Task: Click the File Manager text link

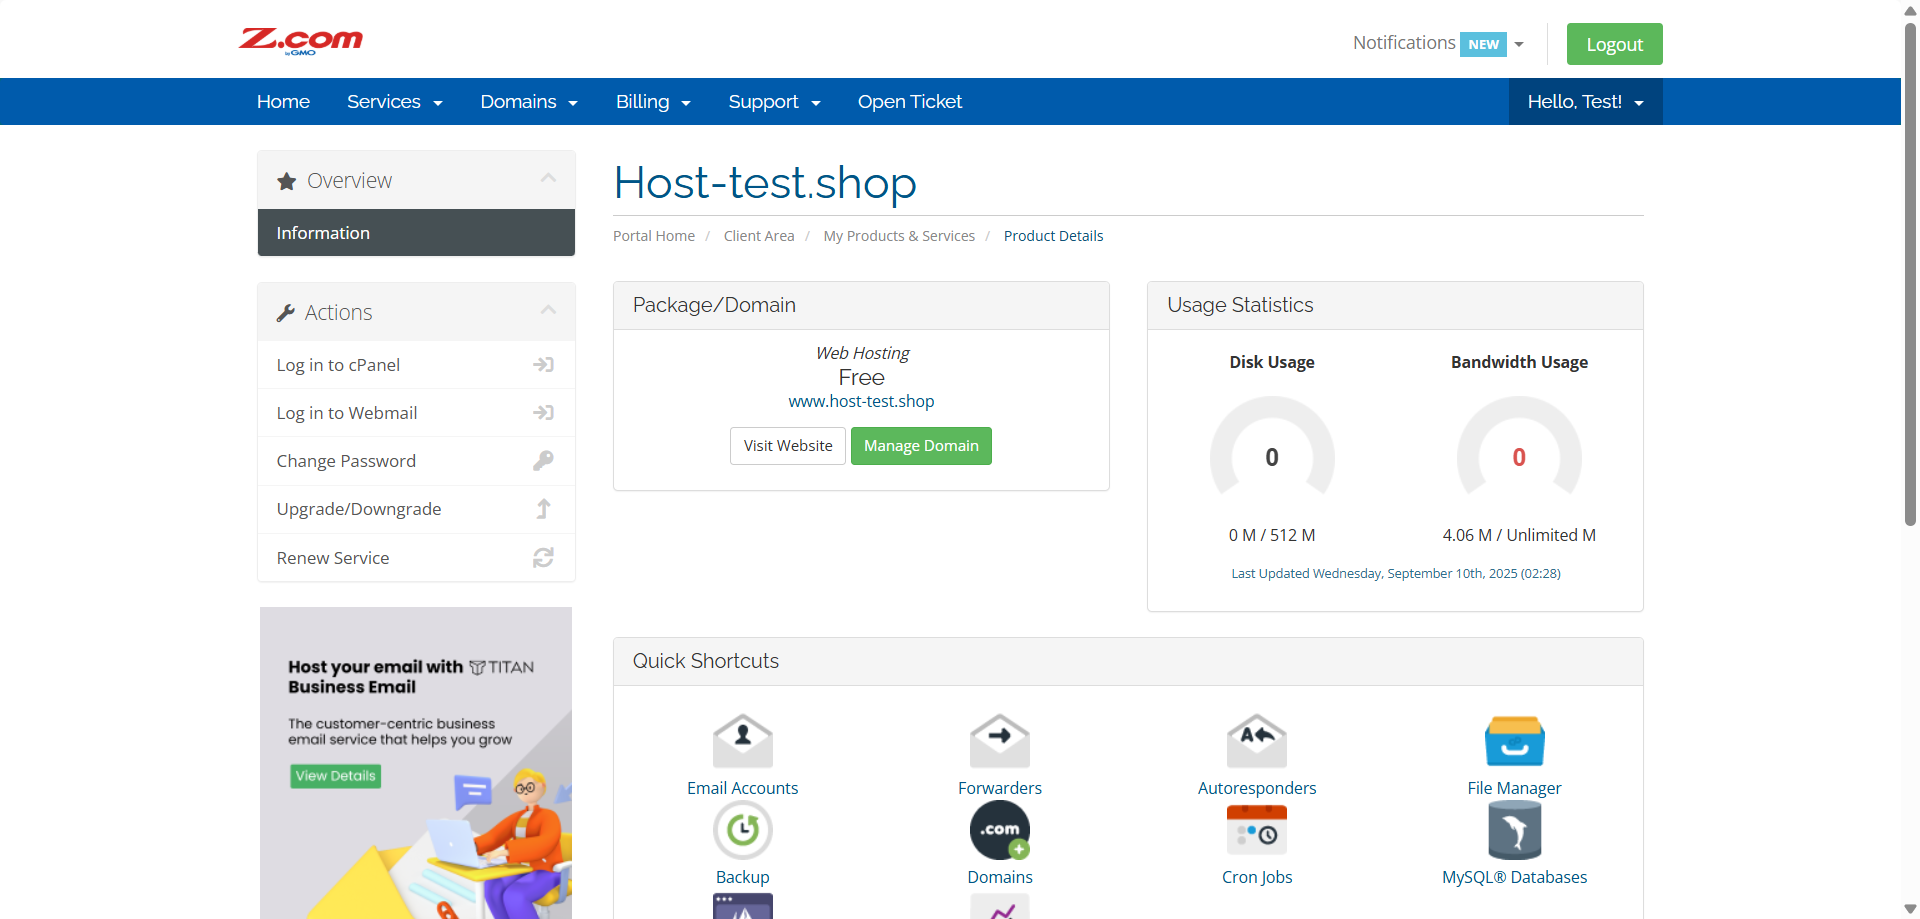Action: click(1514, 788)
